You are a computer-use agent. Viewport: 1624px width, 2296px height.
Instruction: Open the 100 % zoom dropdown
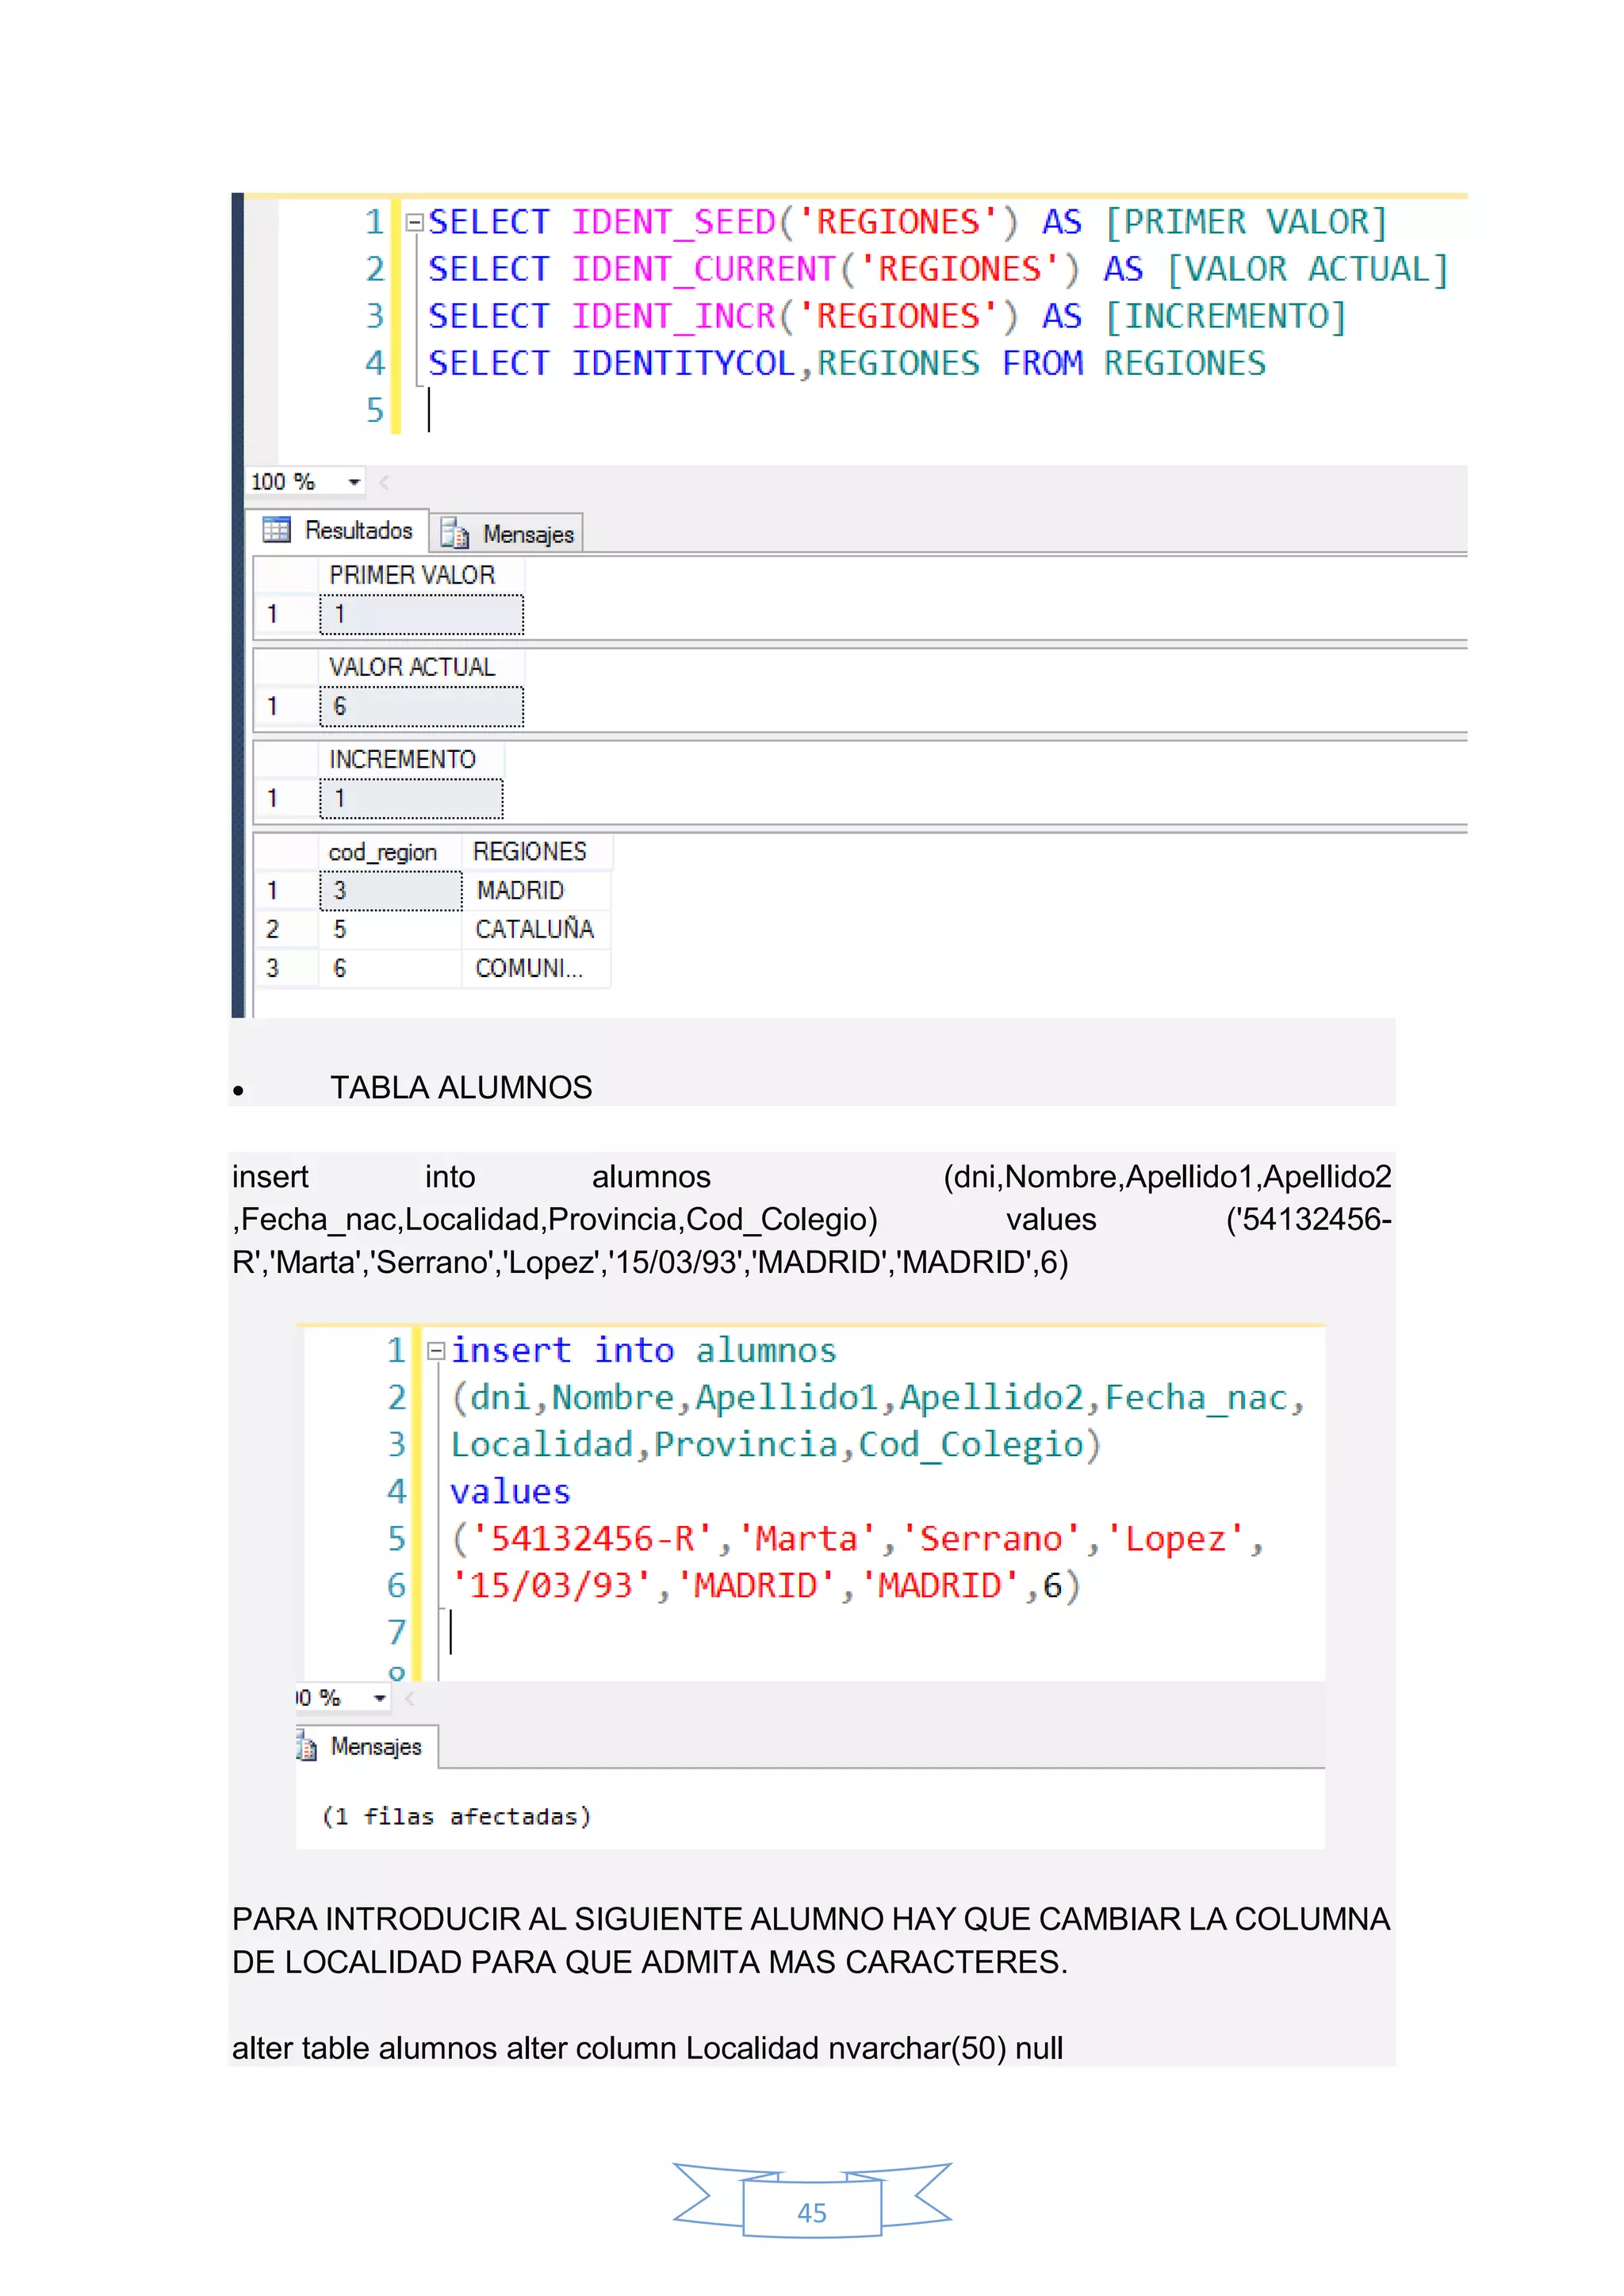click(354, 482)
